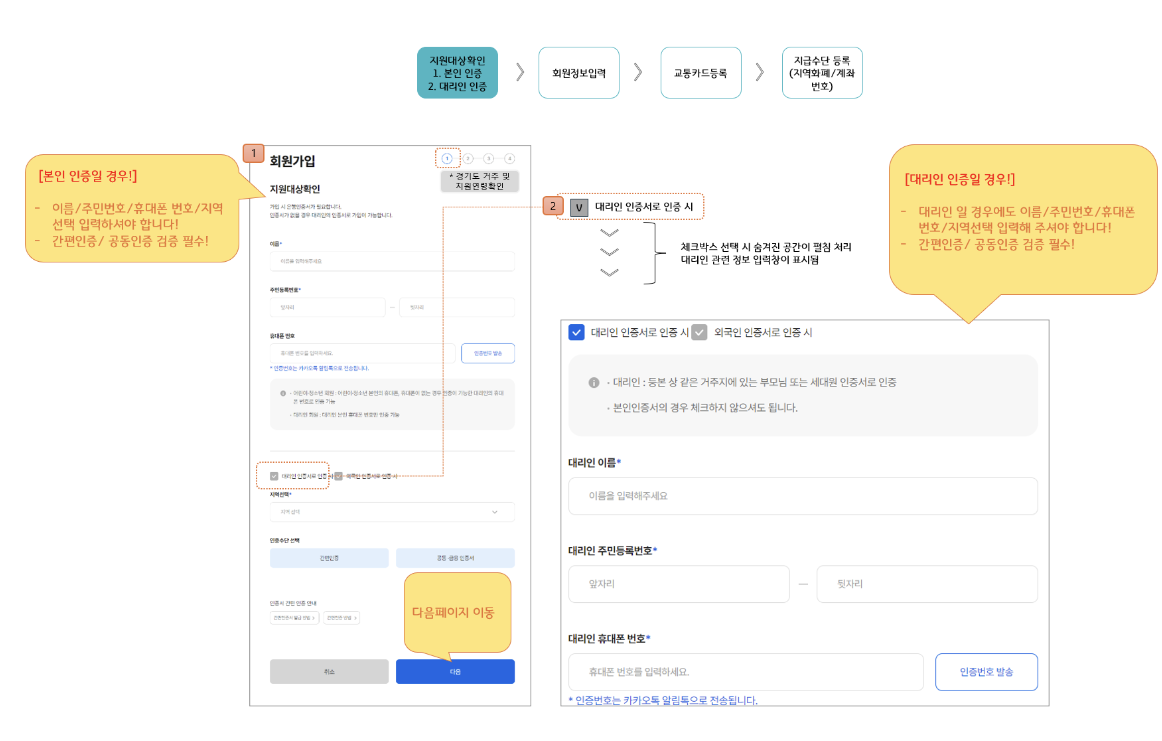
Task: Click chevron between 지원대상확인 and 회원정보입력 steps
Action: 518,71
